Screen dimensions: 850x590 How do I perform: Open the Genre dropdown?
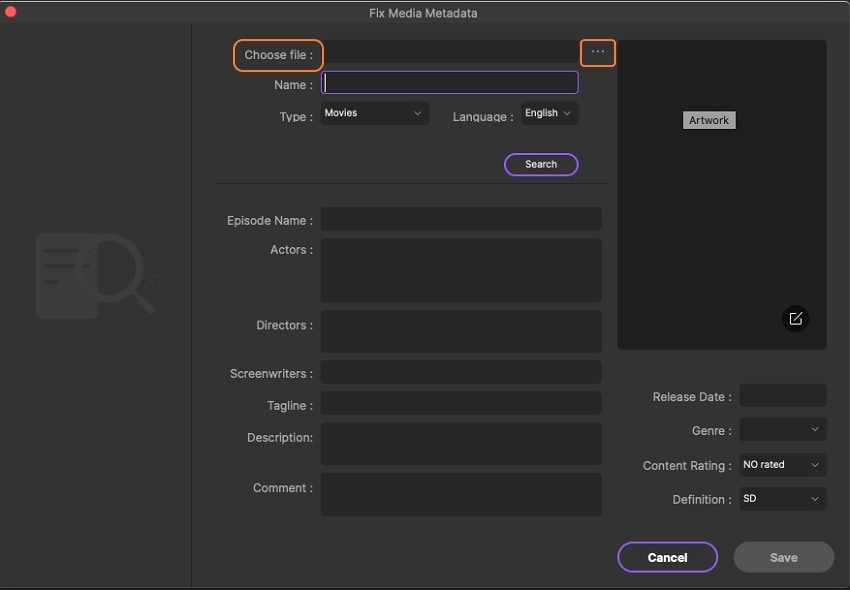(783, 430)
